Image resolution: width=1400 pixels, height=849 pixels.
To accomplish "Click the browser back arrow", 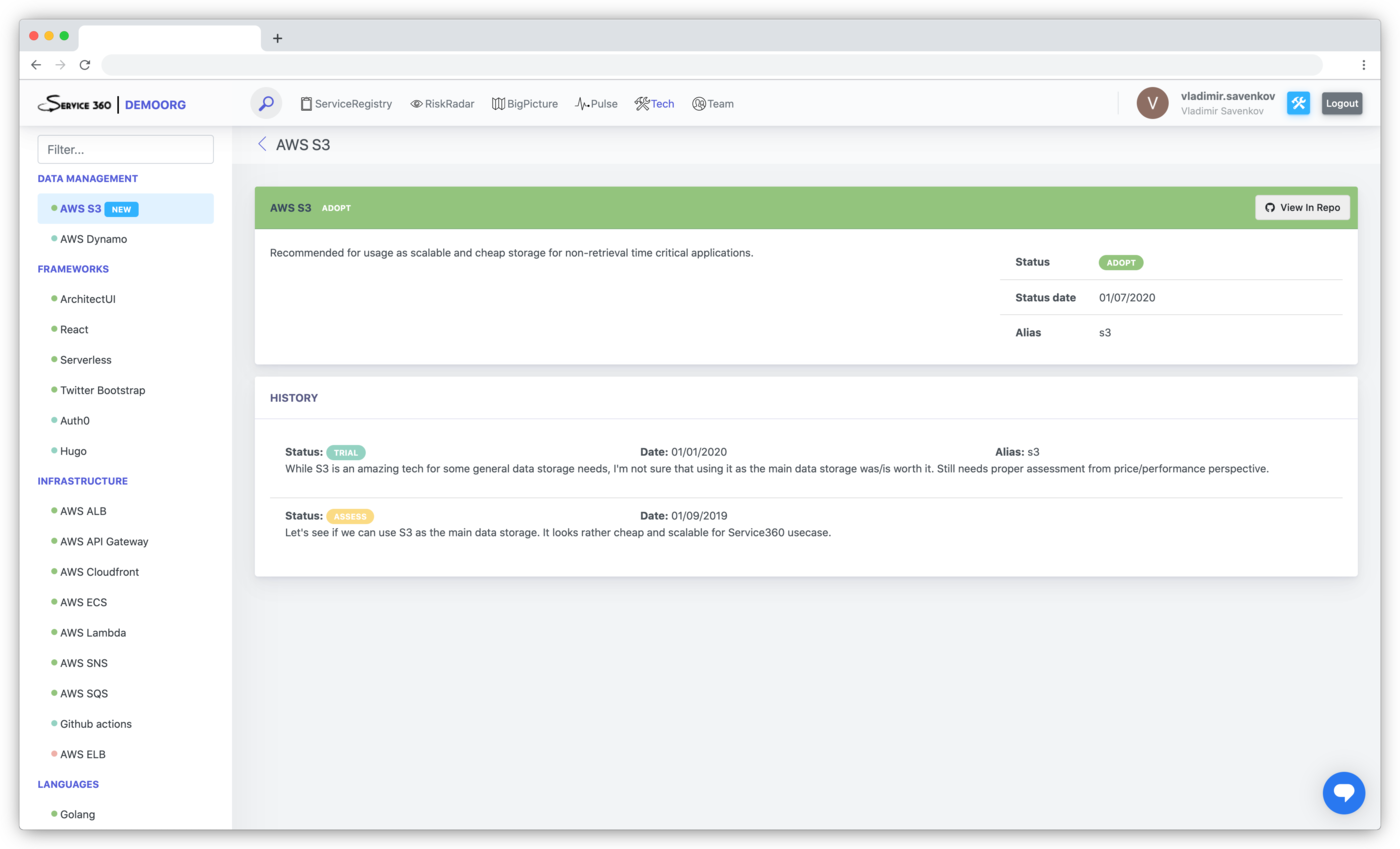I will [36, 64].
